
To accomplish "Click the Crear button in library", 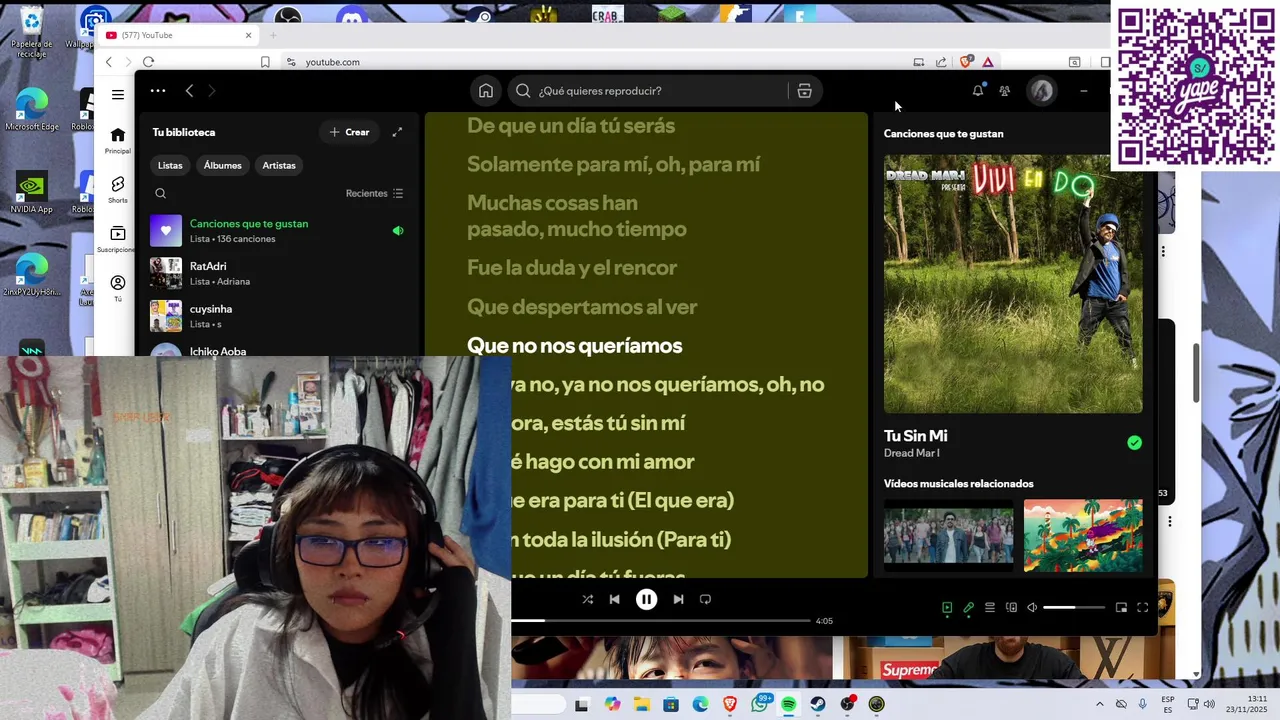I will point(350,132).
